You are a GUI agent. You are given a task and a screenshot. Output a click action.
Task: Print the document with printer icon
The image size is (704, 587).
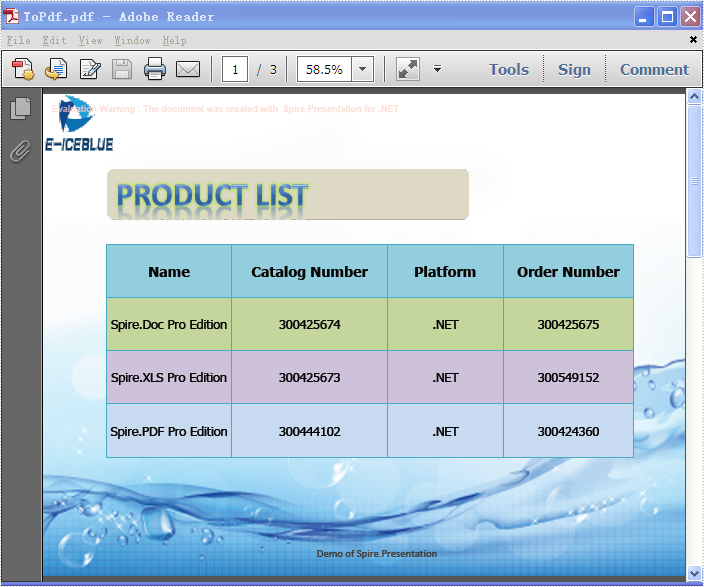pos(155,69)
